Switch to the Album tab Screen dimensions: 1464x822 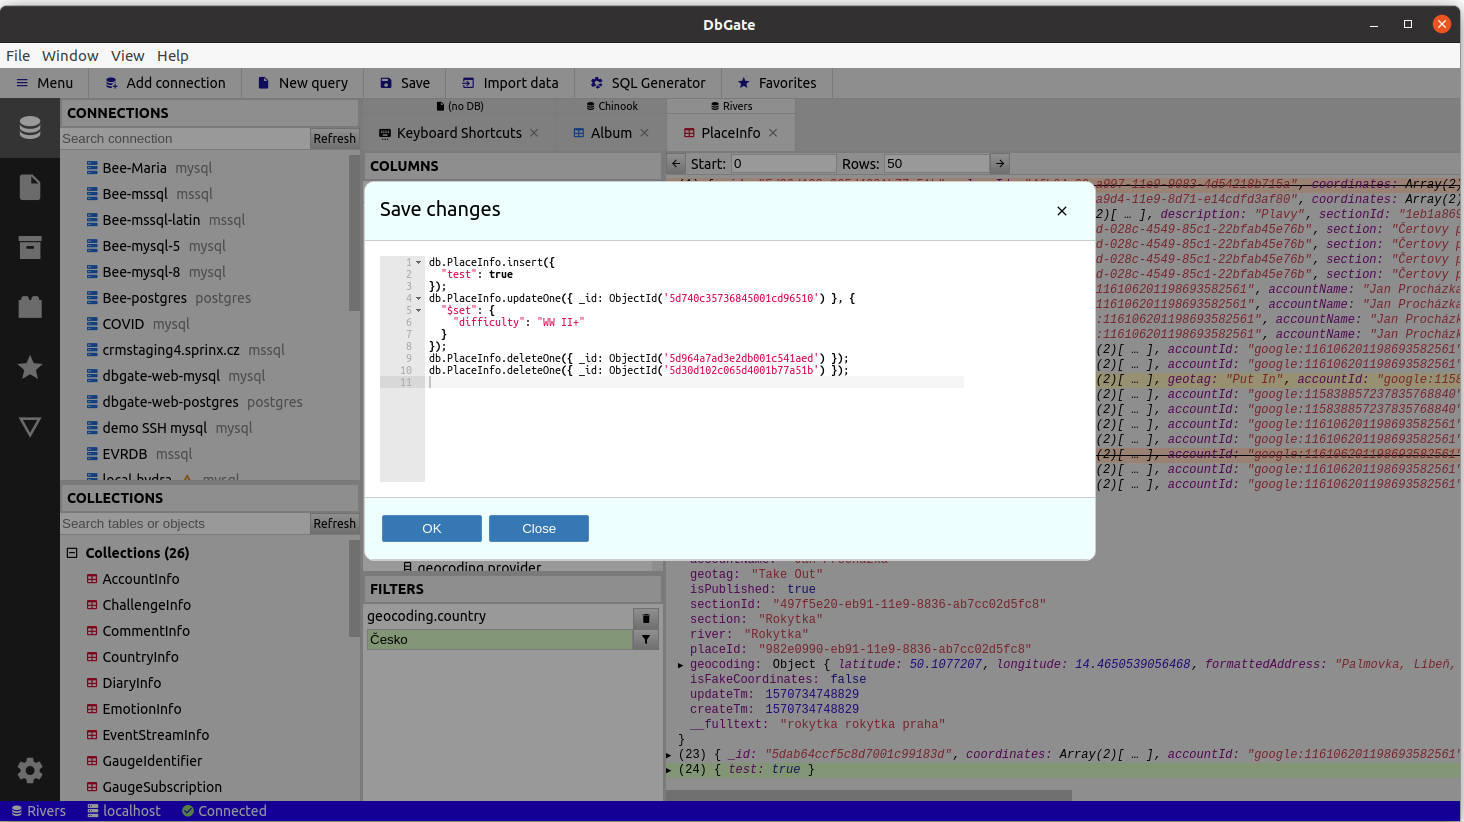[x=611, y=133]
